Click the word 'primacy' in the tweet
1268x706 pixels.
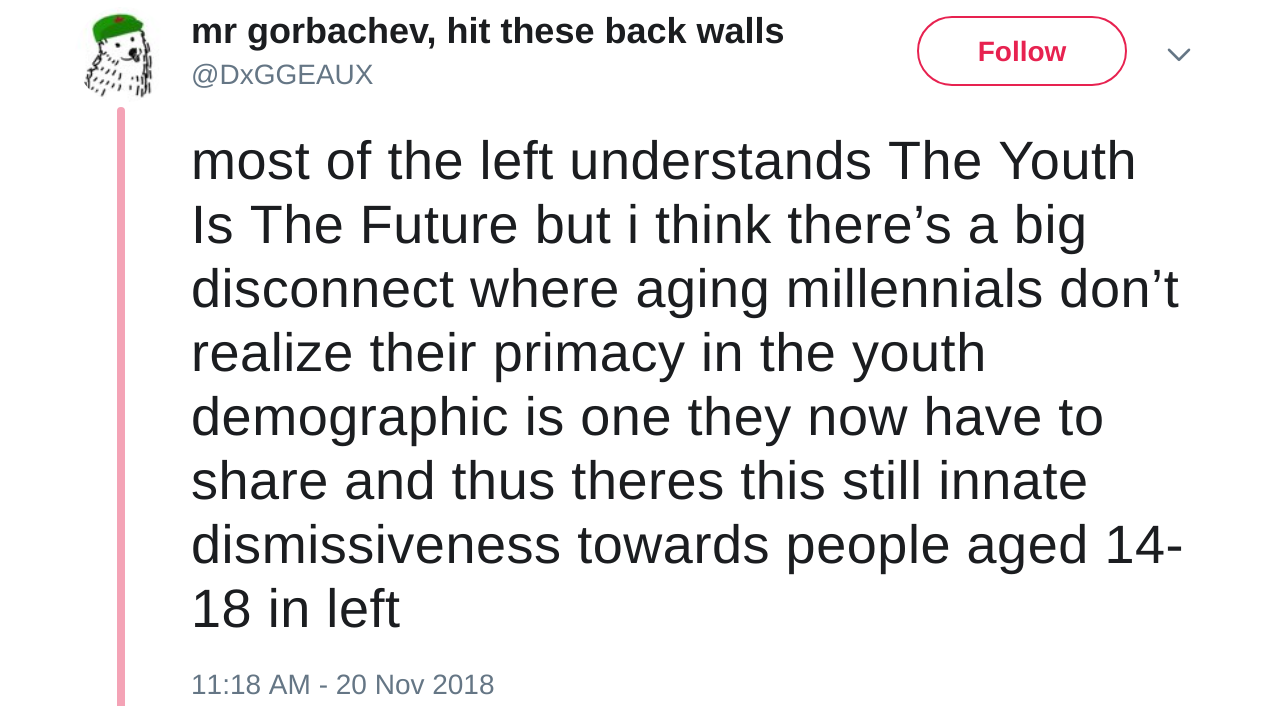click(x=588, y=354)
